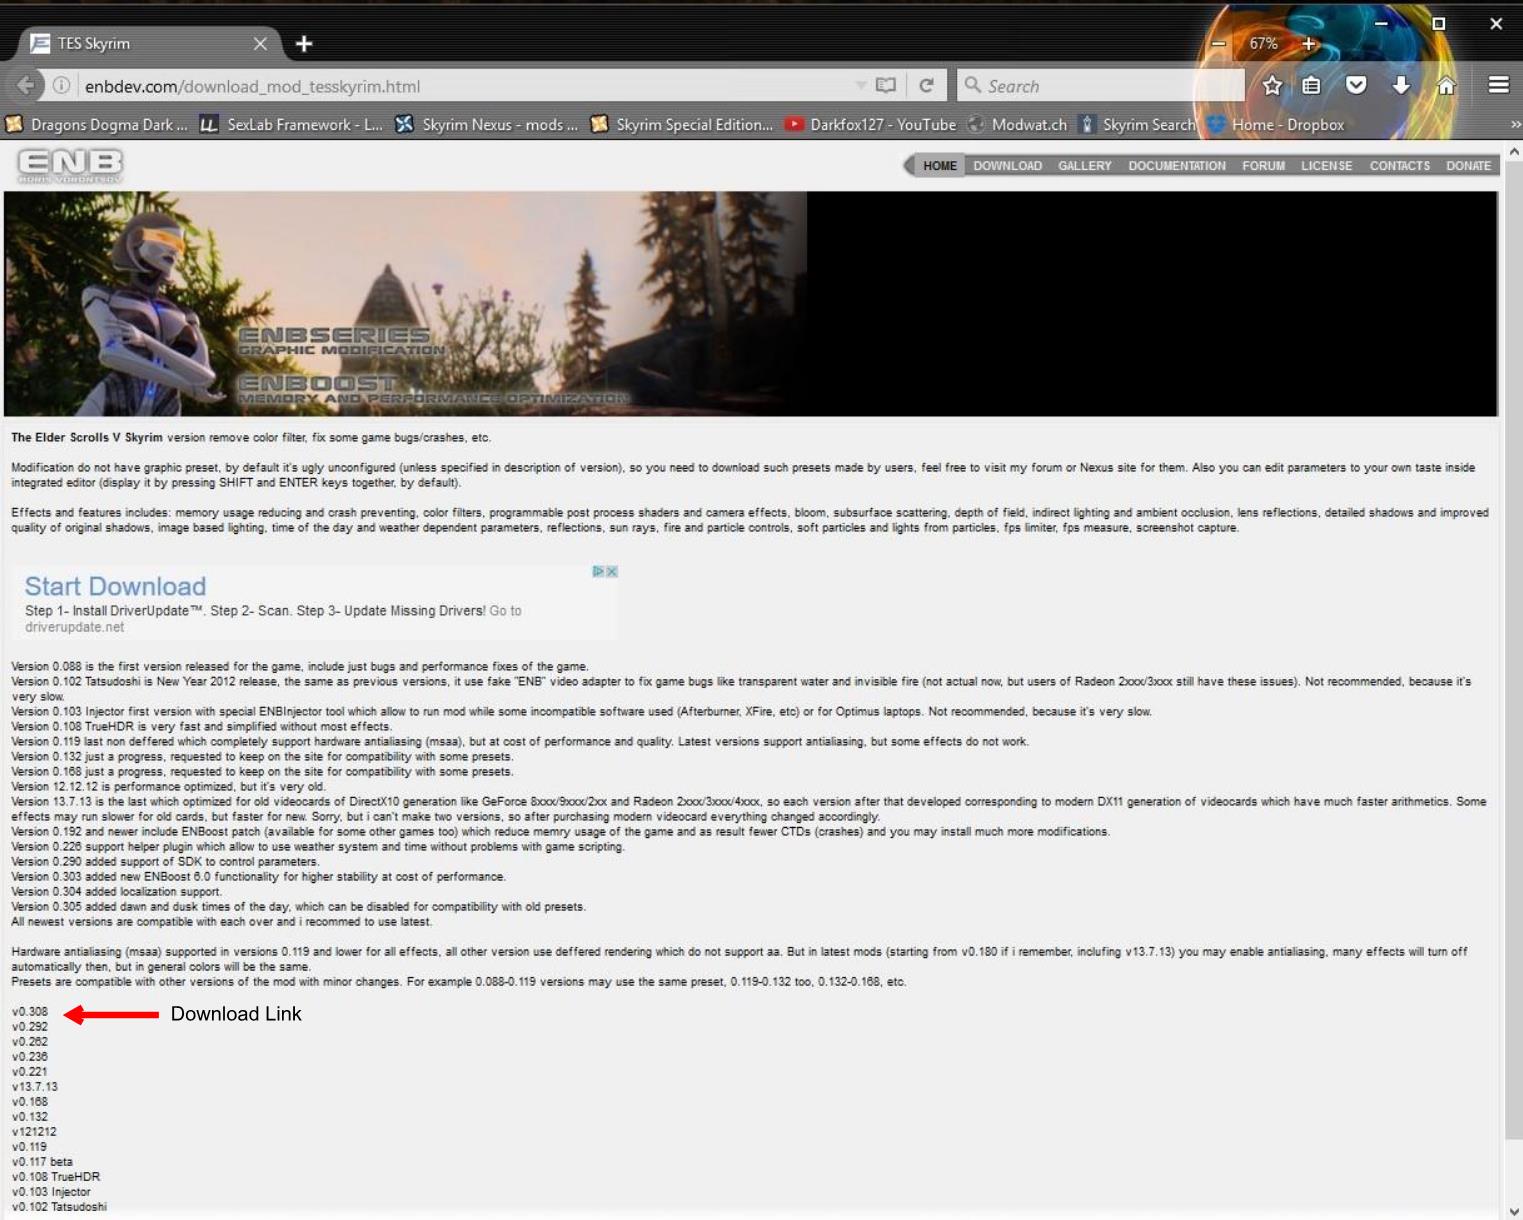Open the CONTACTS menu item
This screenshot has height=1220, width=1523.
(1399, 166)
